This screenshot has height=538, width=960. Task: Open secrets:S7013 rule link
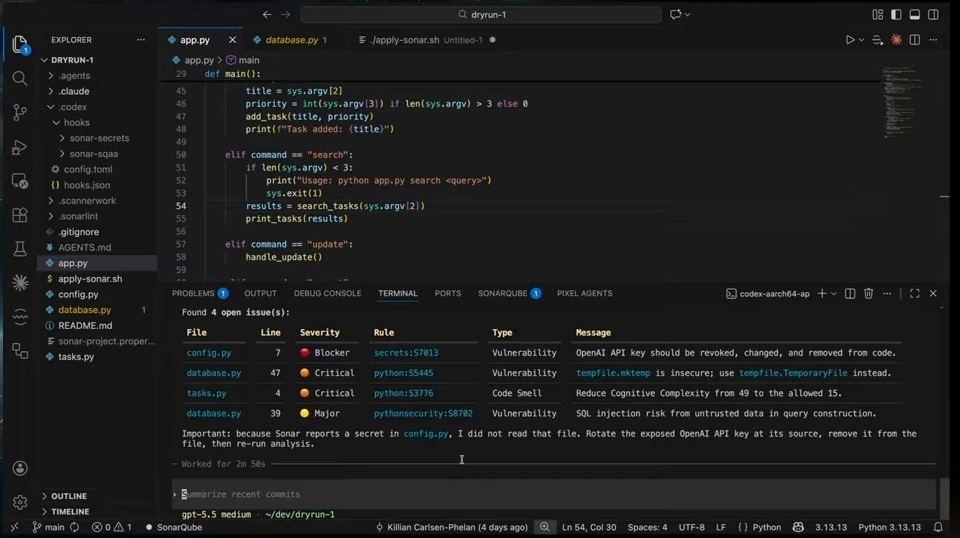[x=406, y=353]
